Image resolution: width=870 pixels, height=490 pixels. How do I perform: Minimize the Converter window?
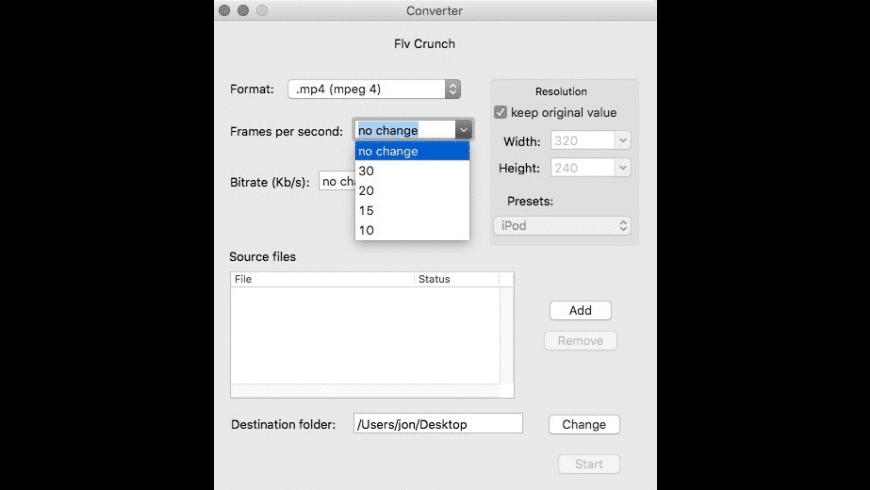(x=243, y=11)
